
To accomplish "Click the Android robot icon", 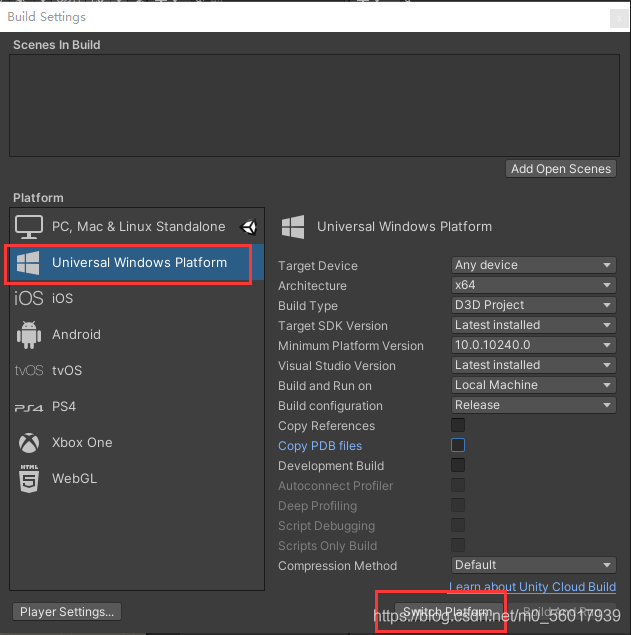I will pyautogui.click(x=29, y=335).
